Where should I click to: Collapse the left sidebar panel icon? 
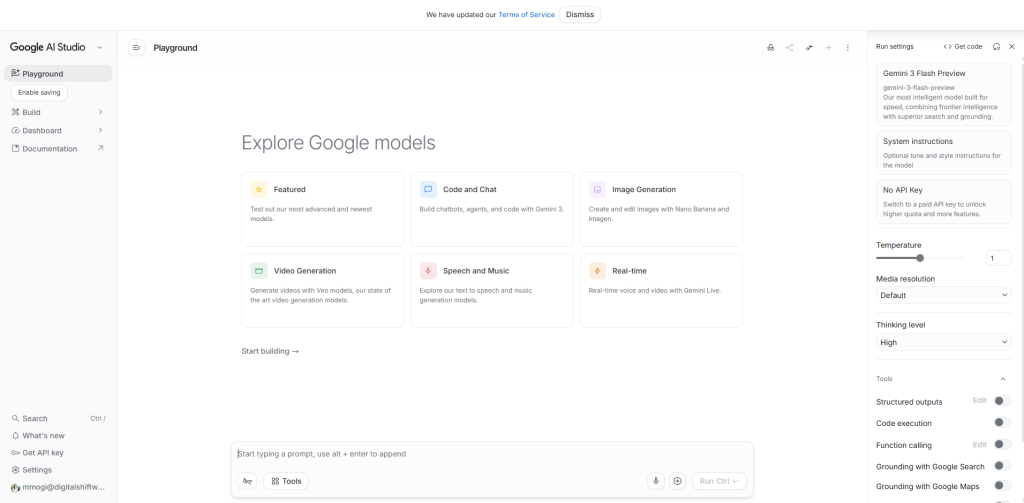[137, 48]
